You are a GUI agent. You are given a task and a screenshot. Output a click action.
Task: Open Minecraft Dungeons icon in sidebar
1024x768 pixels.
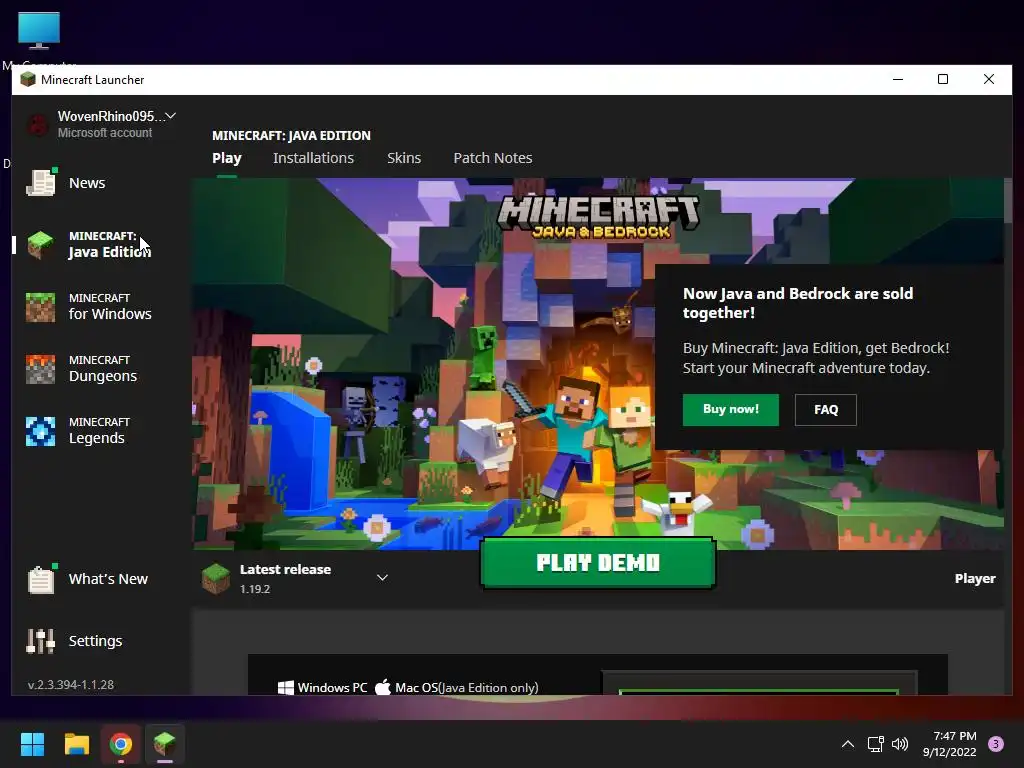[40, 369]
